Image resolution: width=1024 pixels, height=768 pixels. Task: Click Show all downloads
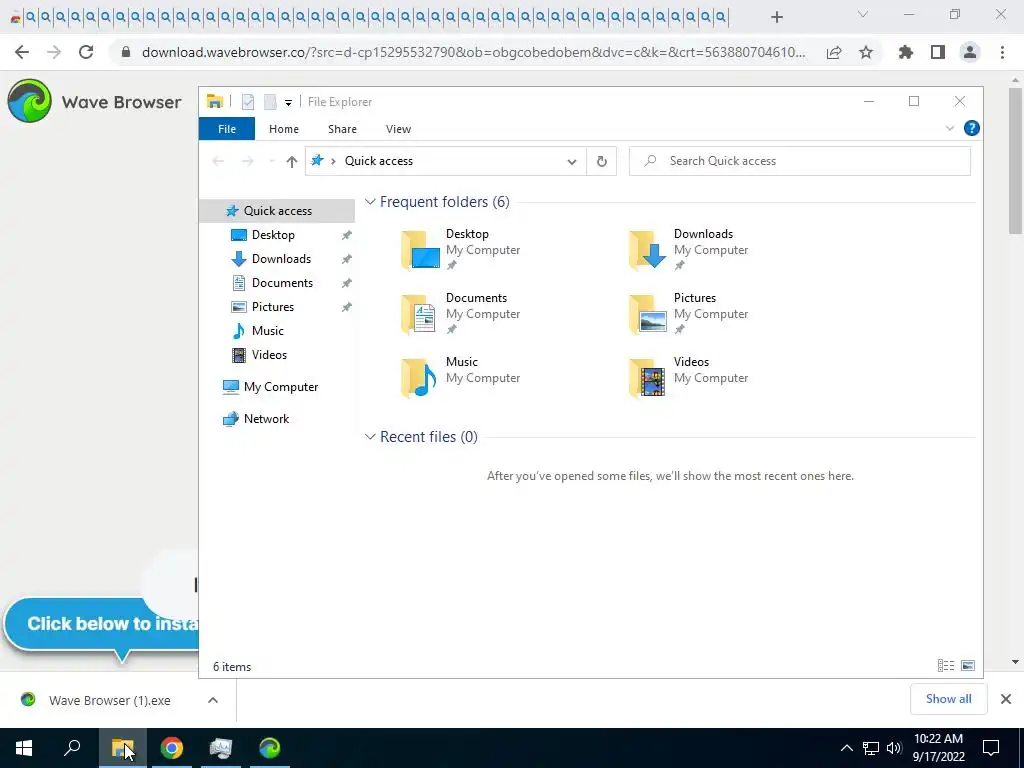(x=948, y=699)
